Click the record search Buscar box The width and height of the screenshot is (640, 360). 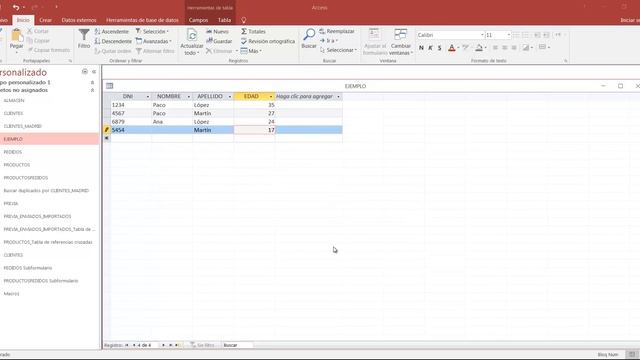pyautogui.click(x=237, y=345)
